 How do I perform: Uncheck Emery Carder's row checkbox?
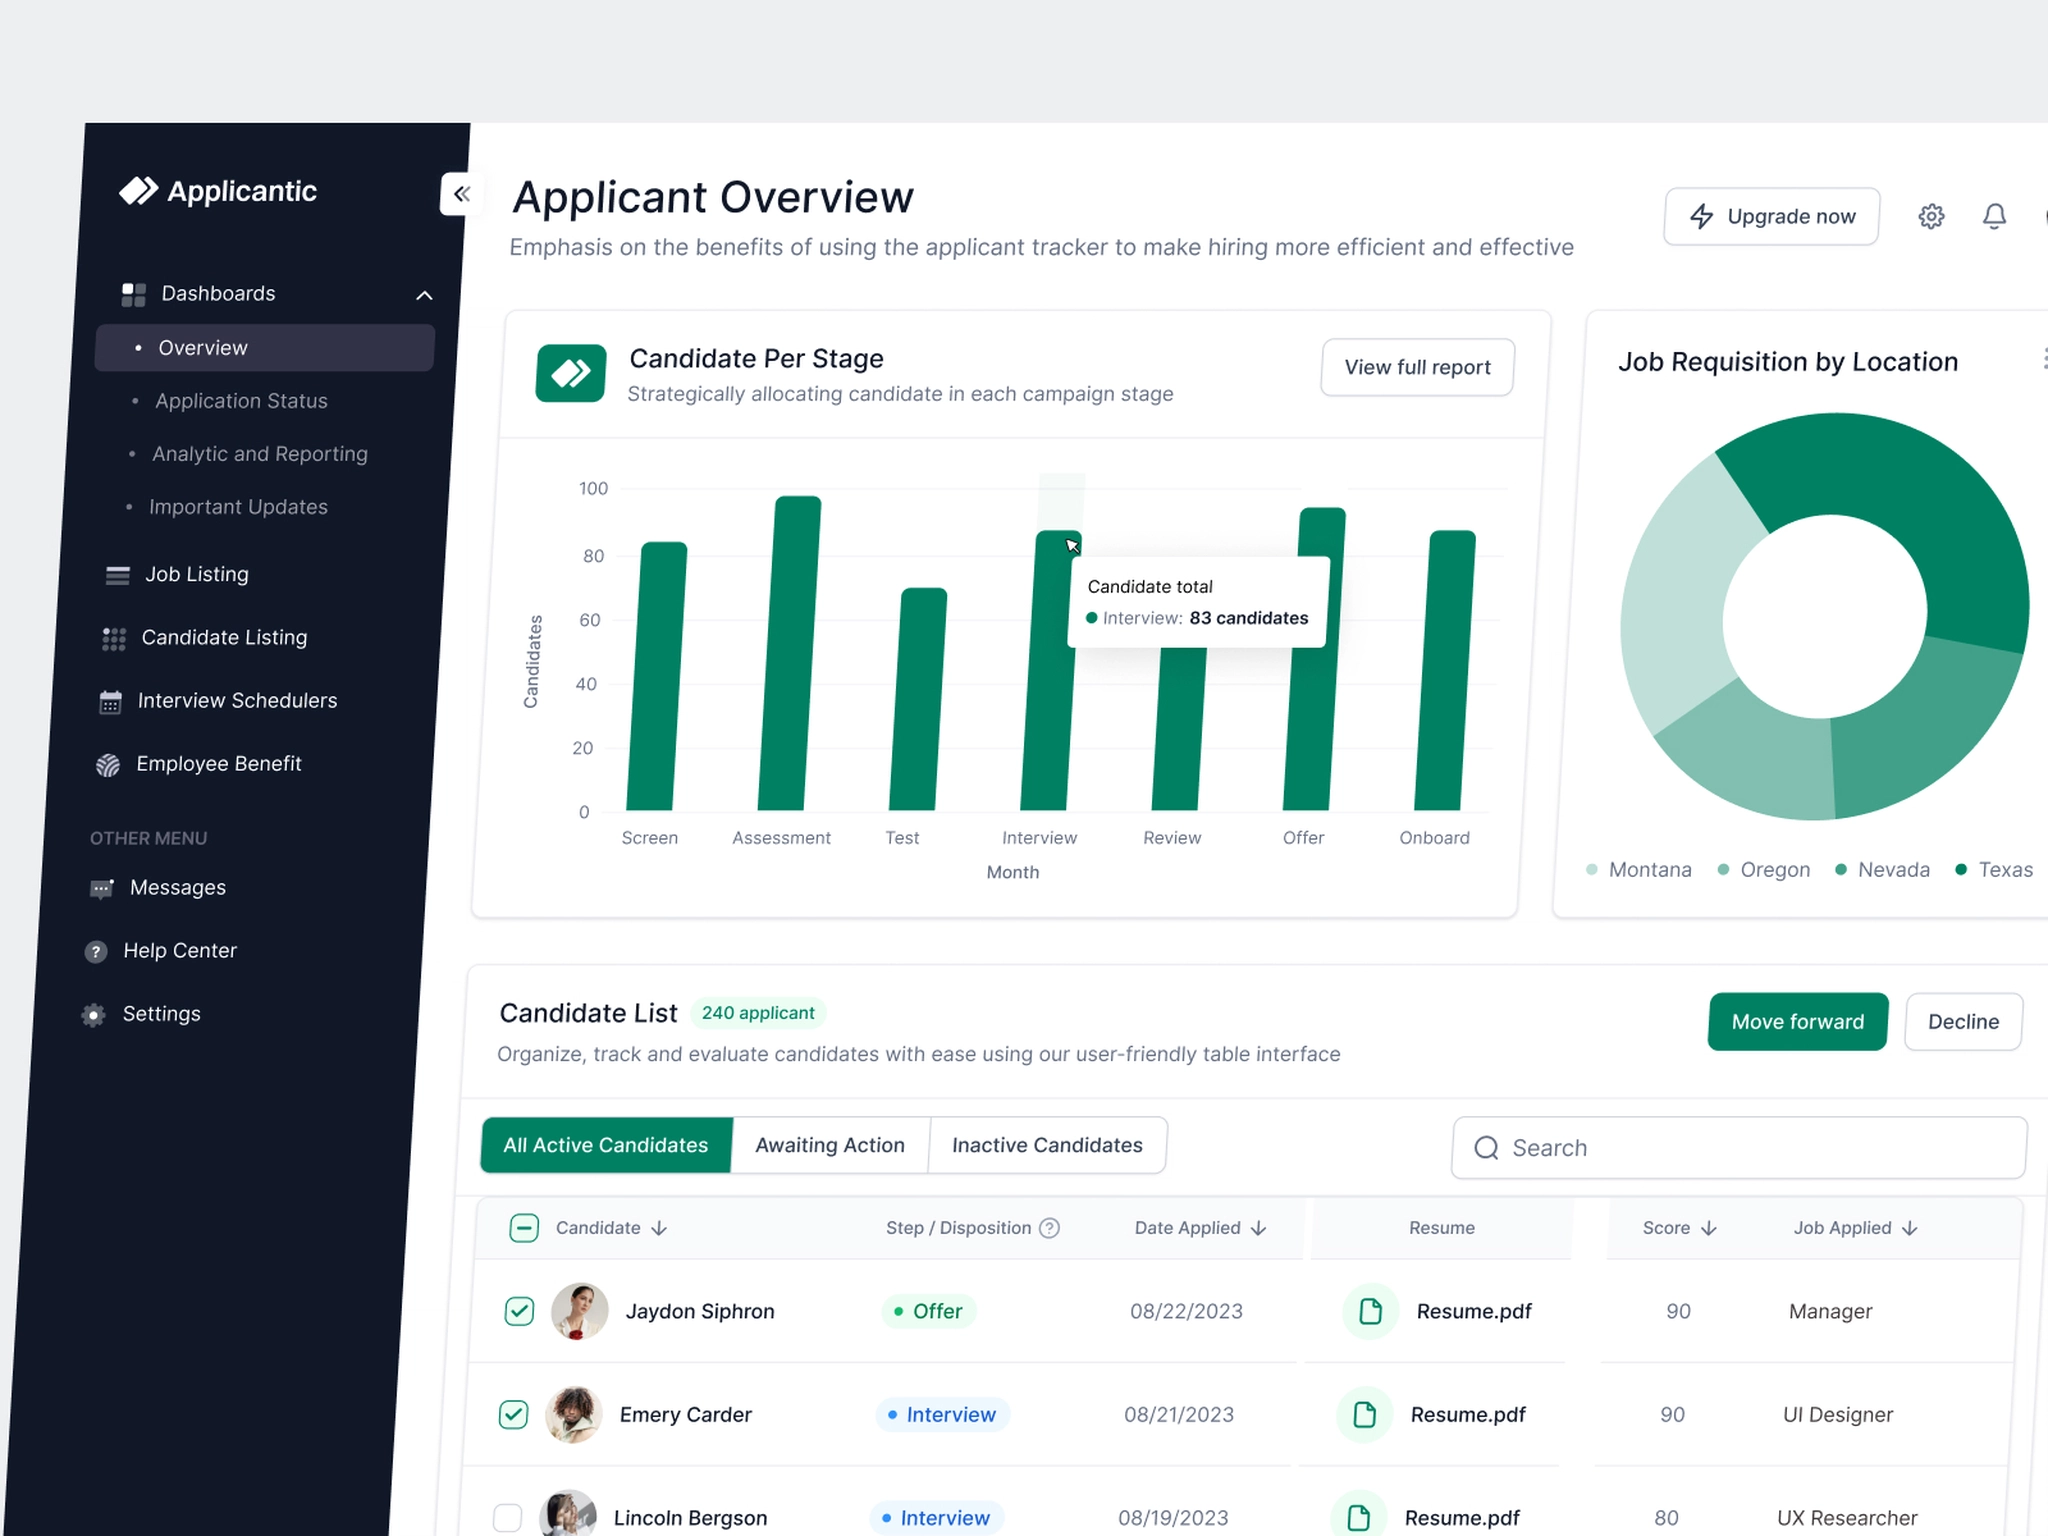click(513, 1414)
